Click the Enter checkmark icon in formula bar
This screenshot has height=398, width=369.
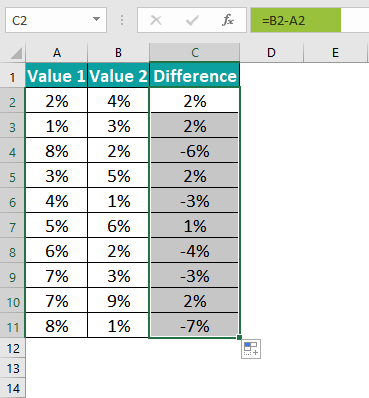coord(192,21)
